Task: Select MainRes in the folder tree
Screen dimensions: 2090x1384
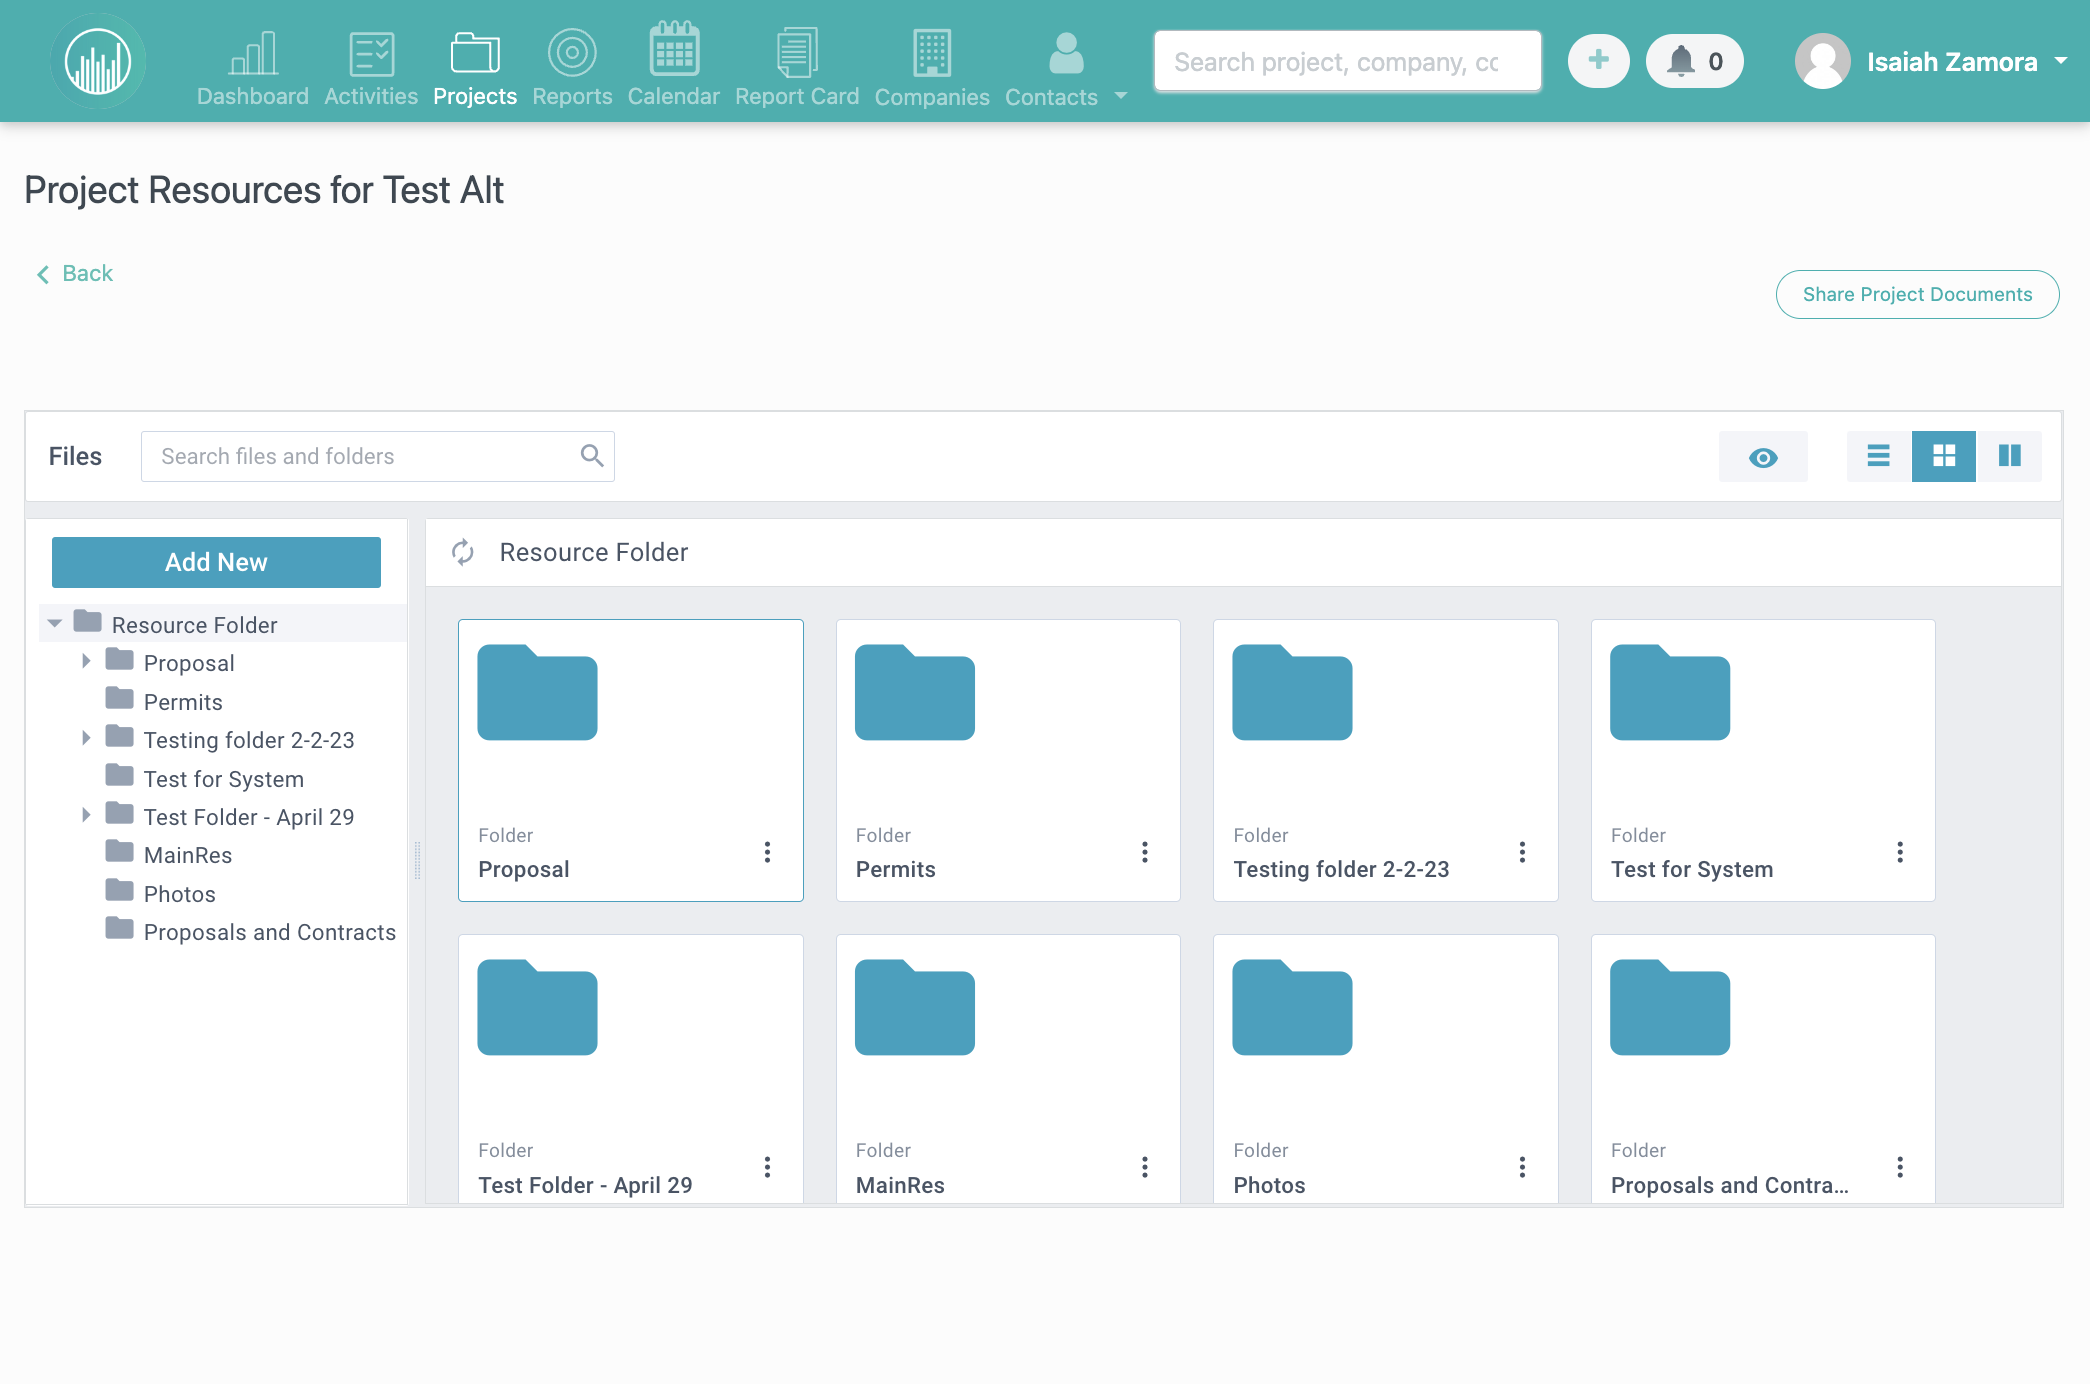Action: [188, 855]
